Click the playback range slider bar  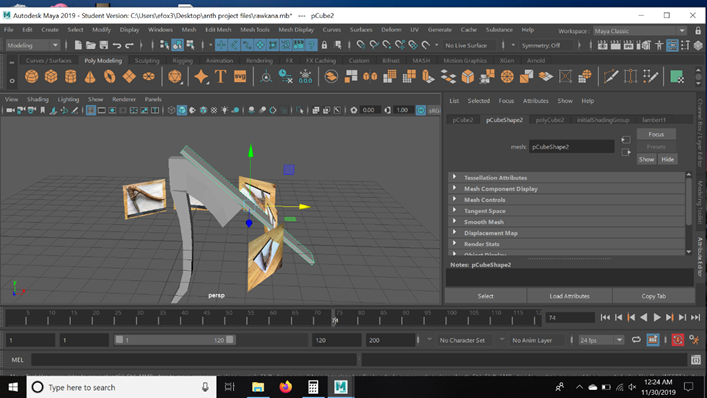click(x=174, y=340)
